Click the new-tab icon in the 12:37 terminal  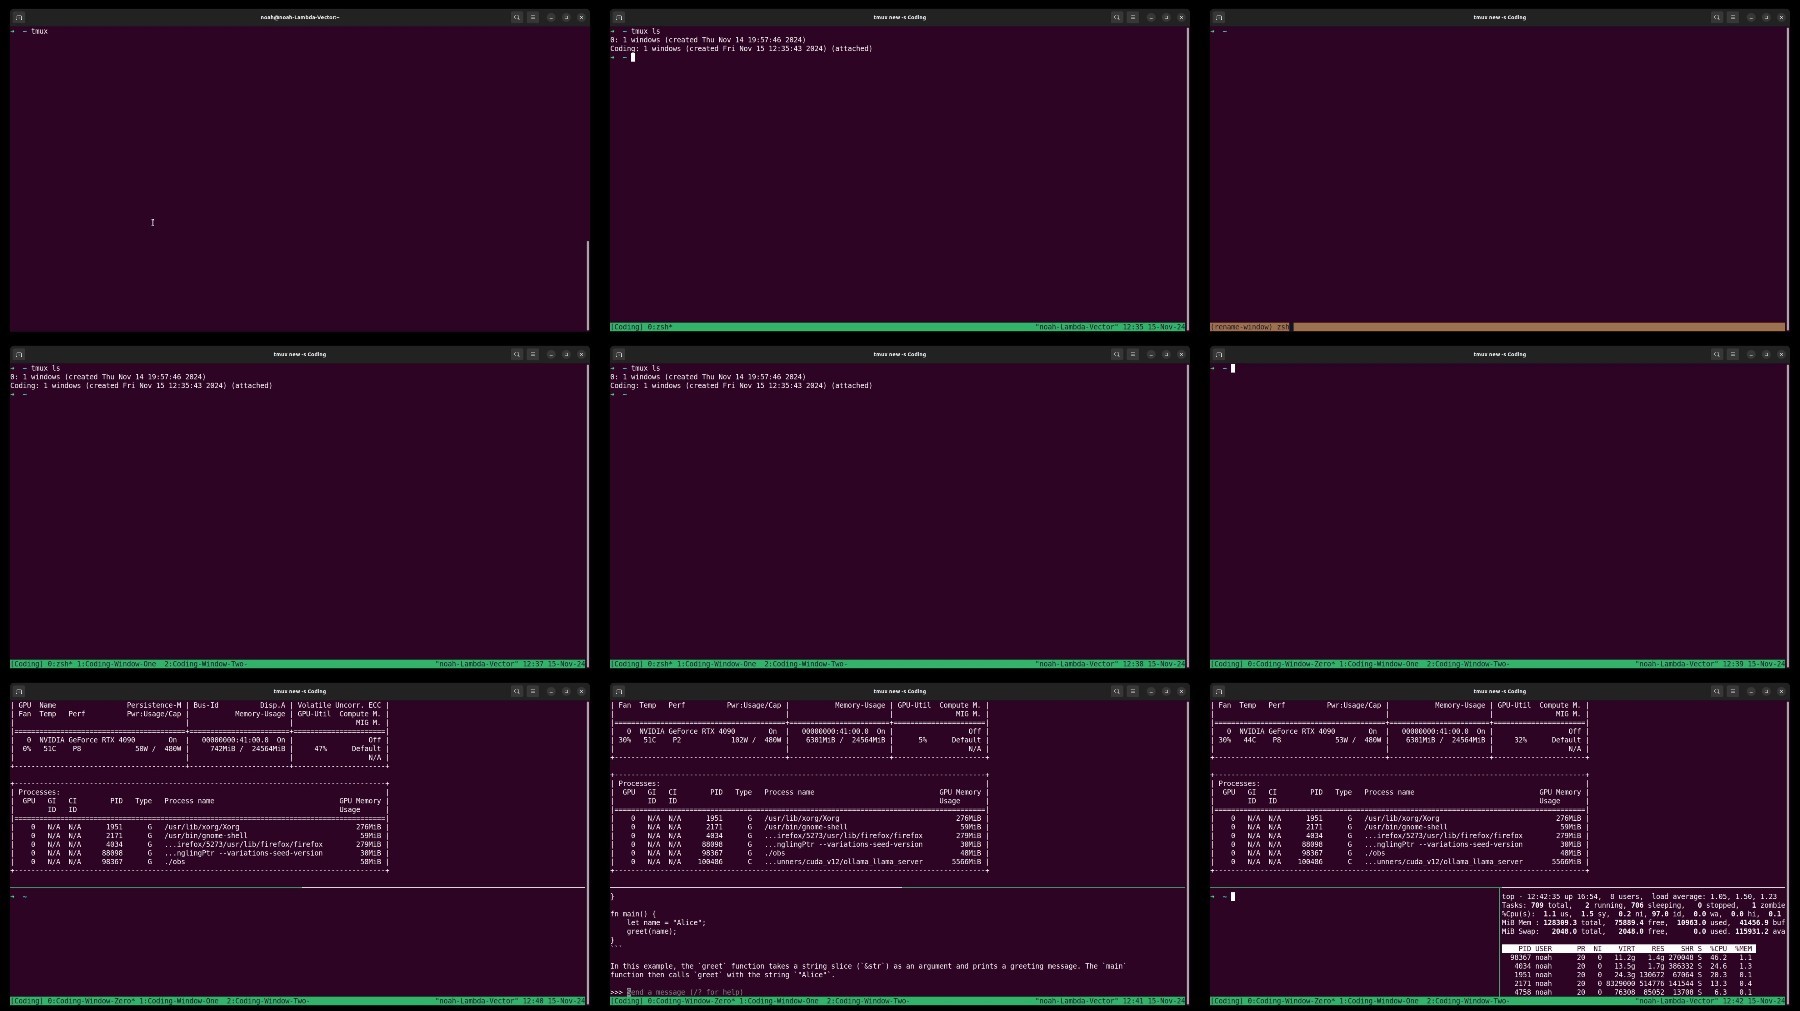click(19, 354)
